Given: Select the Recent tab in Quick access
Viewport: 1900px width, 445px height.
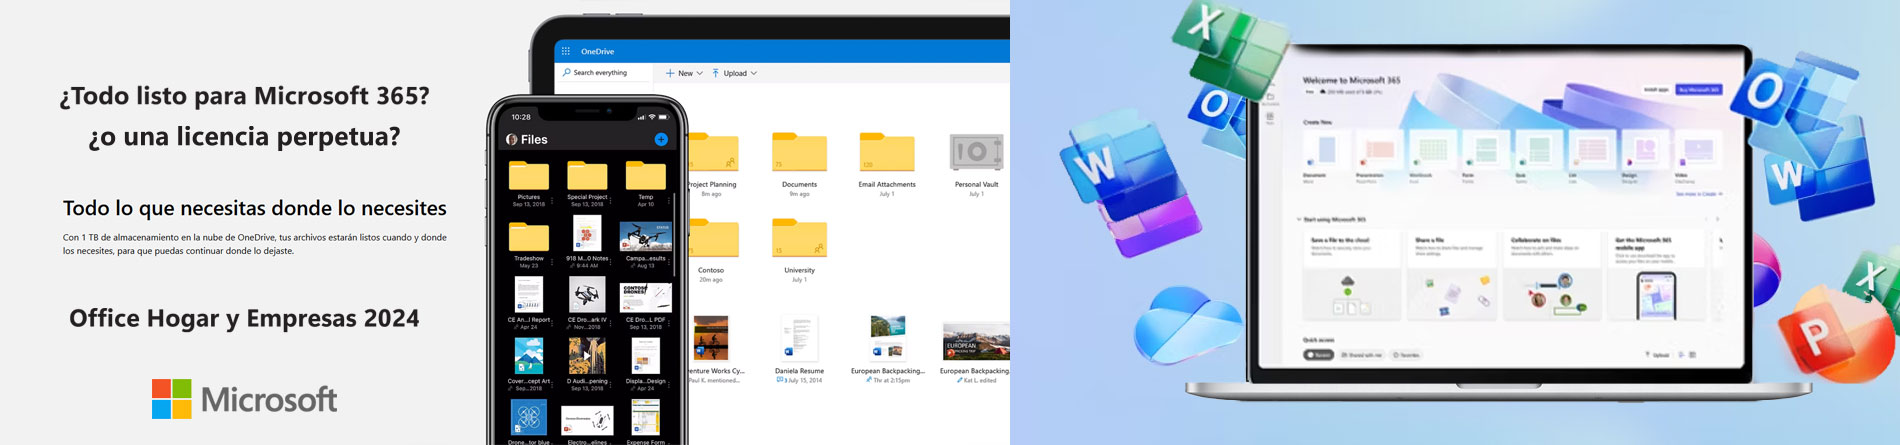Looking at the screenshot, I should [x=1319, y=355].
